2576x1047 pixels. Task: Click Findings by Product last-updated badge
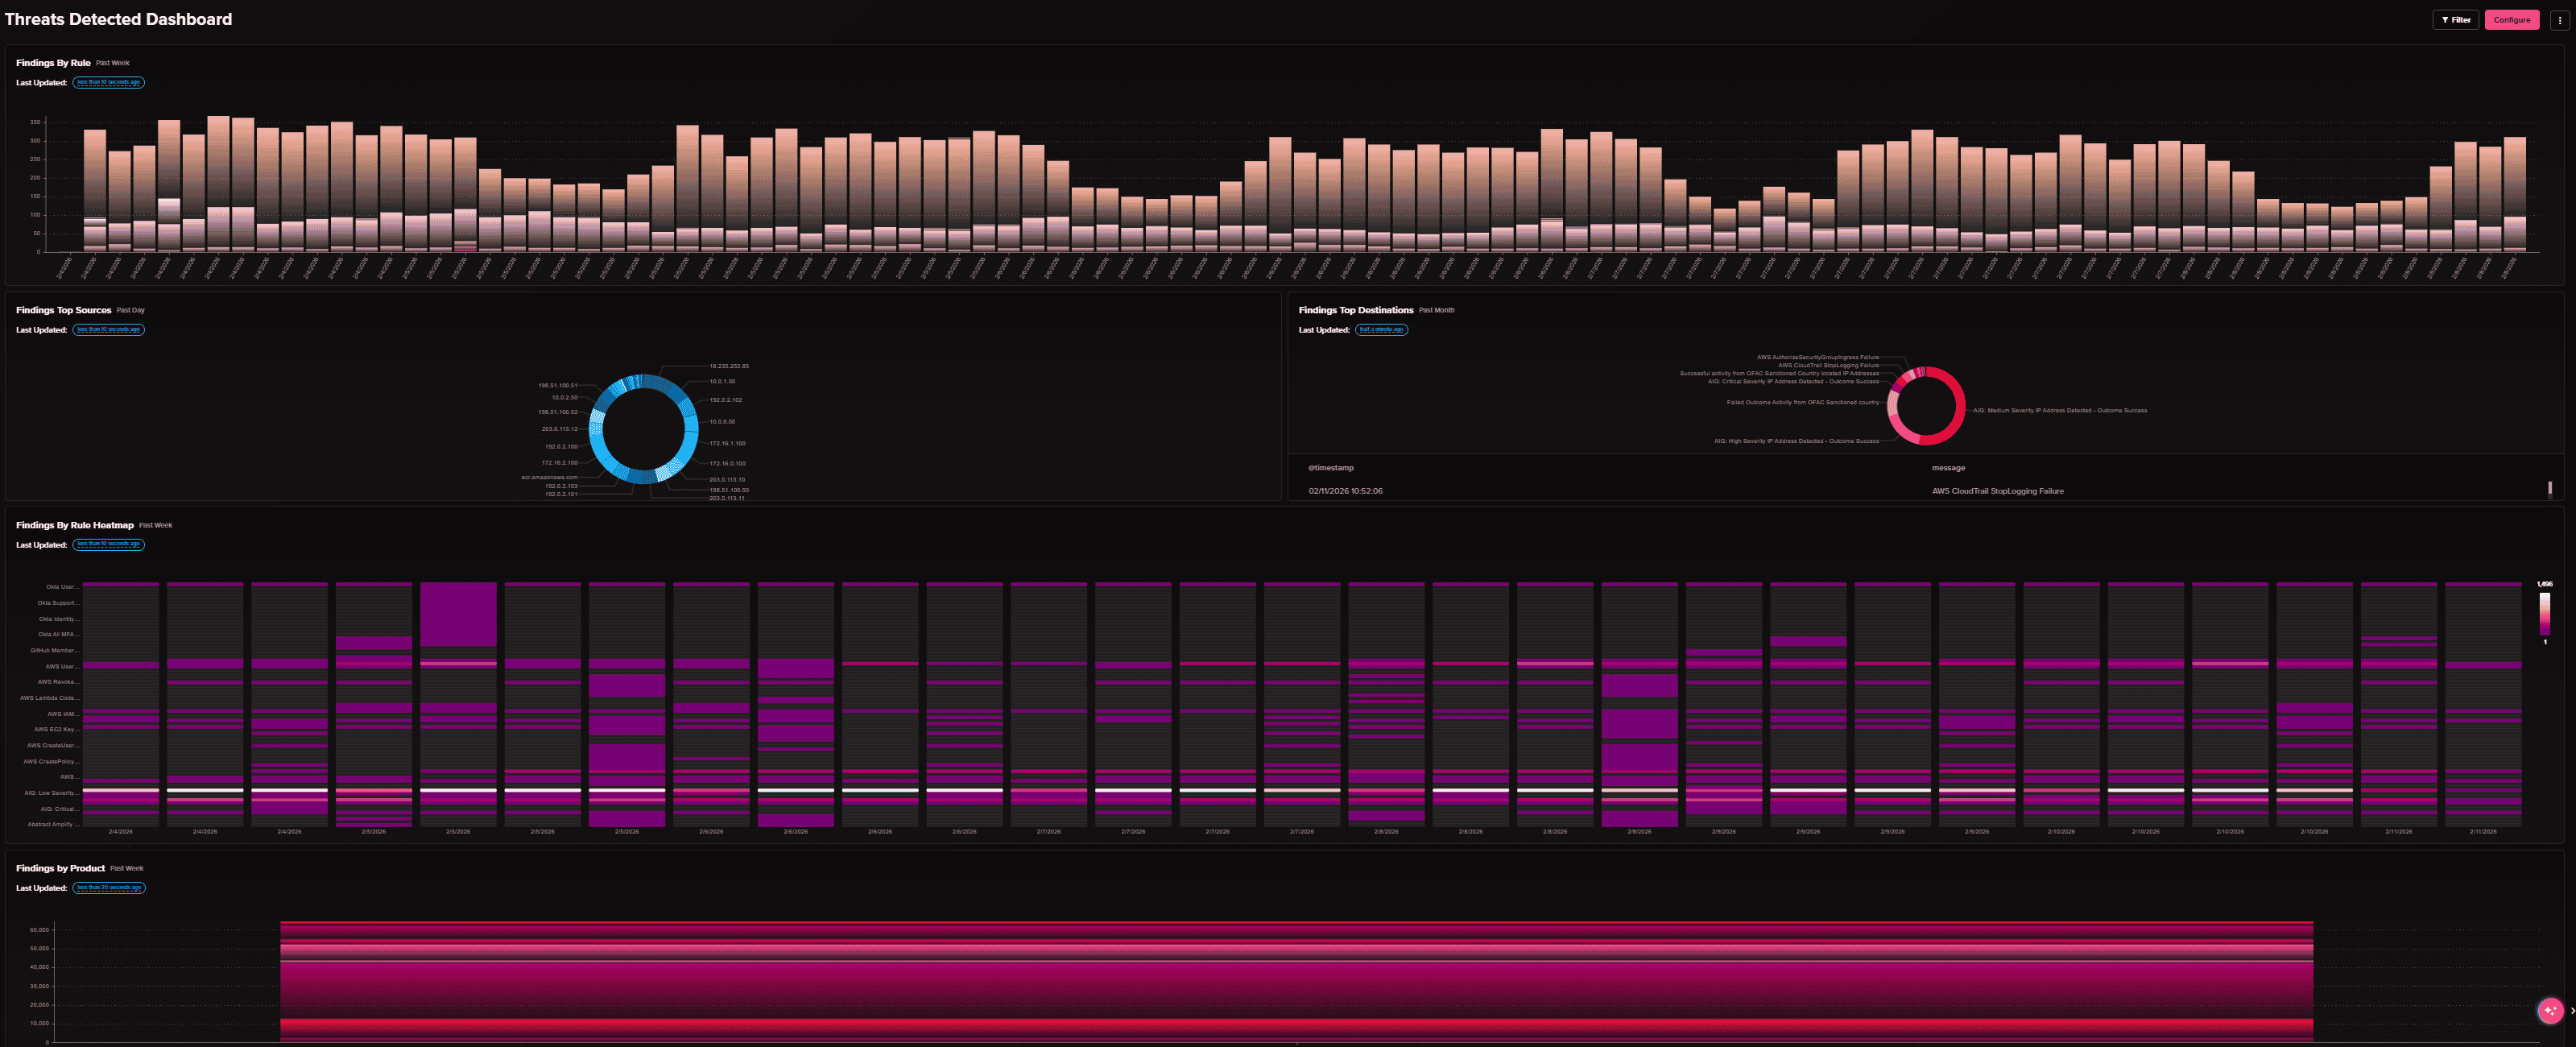[x=108, y=888]
